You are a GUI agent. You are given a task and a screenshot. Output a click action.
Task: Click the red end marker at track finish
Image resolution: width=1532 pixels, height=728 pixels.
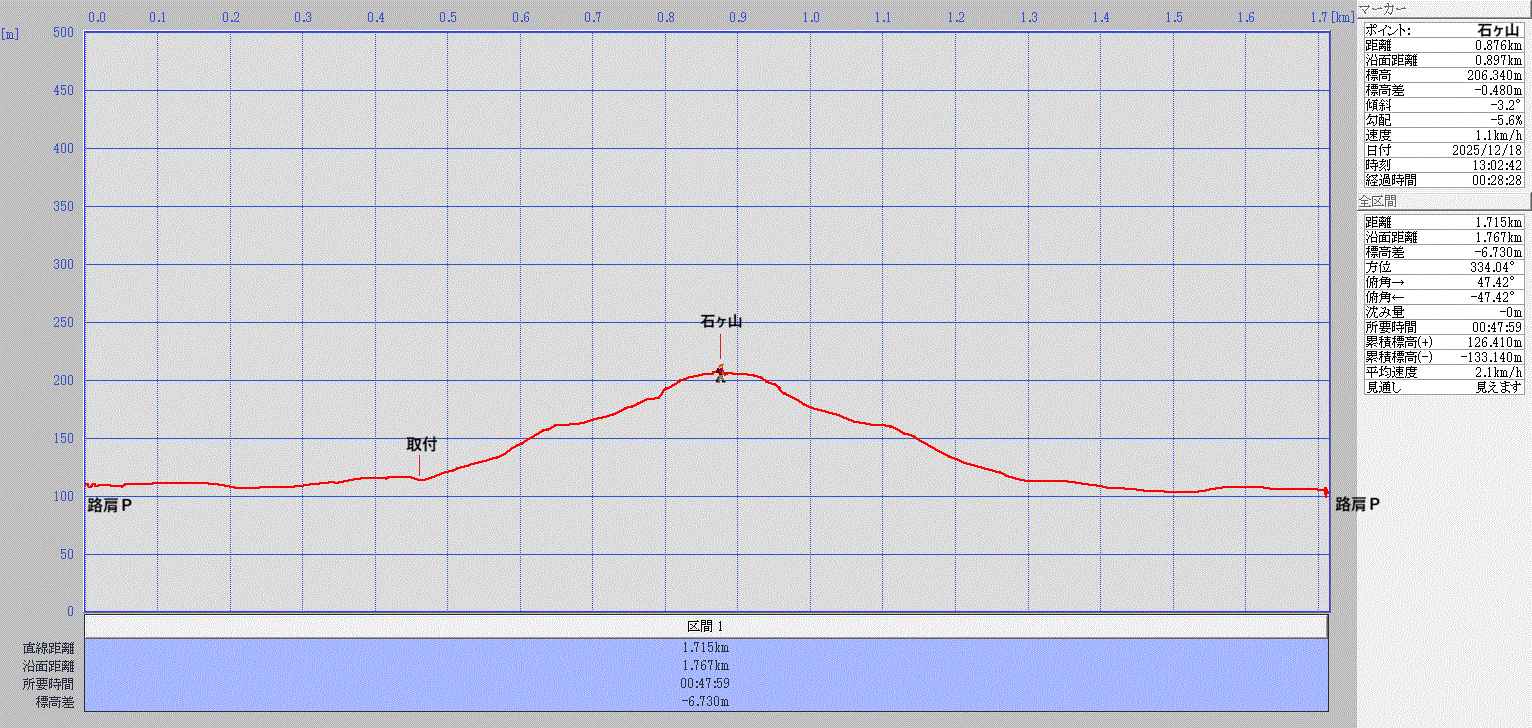point(1326,492)
